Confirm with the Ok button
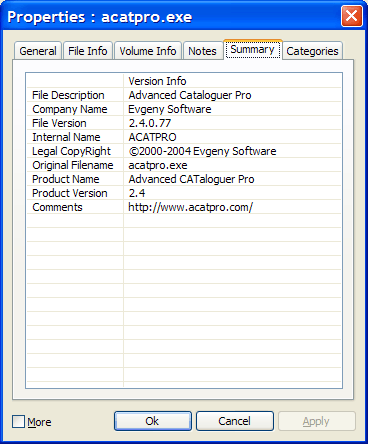Viewport: 368px width, 444px height. [153, 421]
